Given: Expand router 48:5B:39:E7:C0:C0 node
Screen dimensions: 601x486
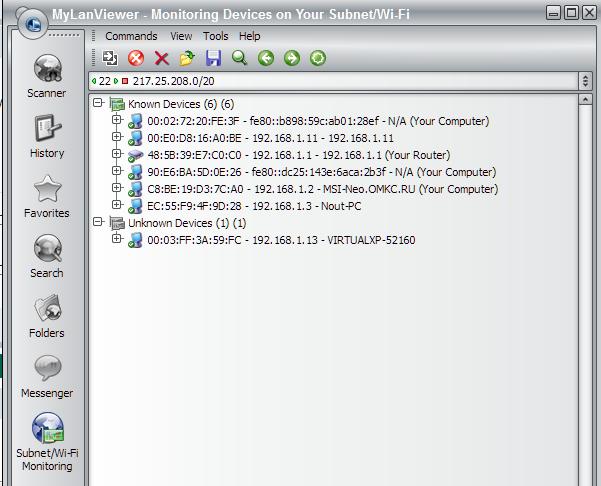Looking at the screenshot, I should tap(117, 154).
